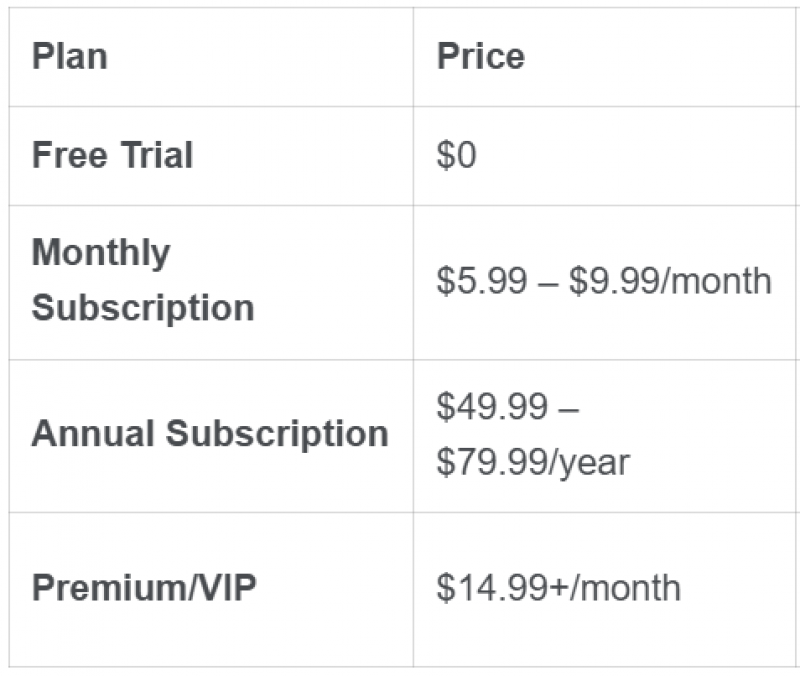Select the Free Trial plan cell
Screen dimensions: 800x676
click(x=112, y=156)
